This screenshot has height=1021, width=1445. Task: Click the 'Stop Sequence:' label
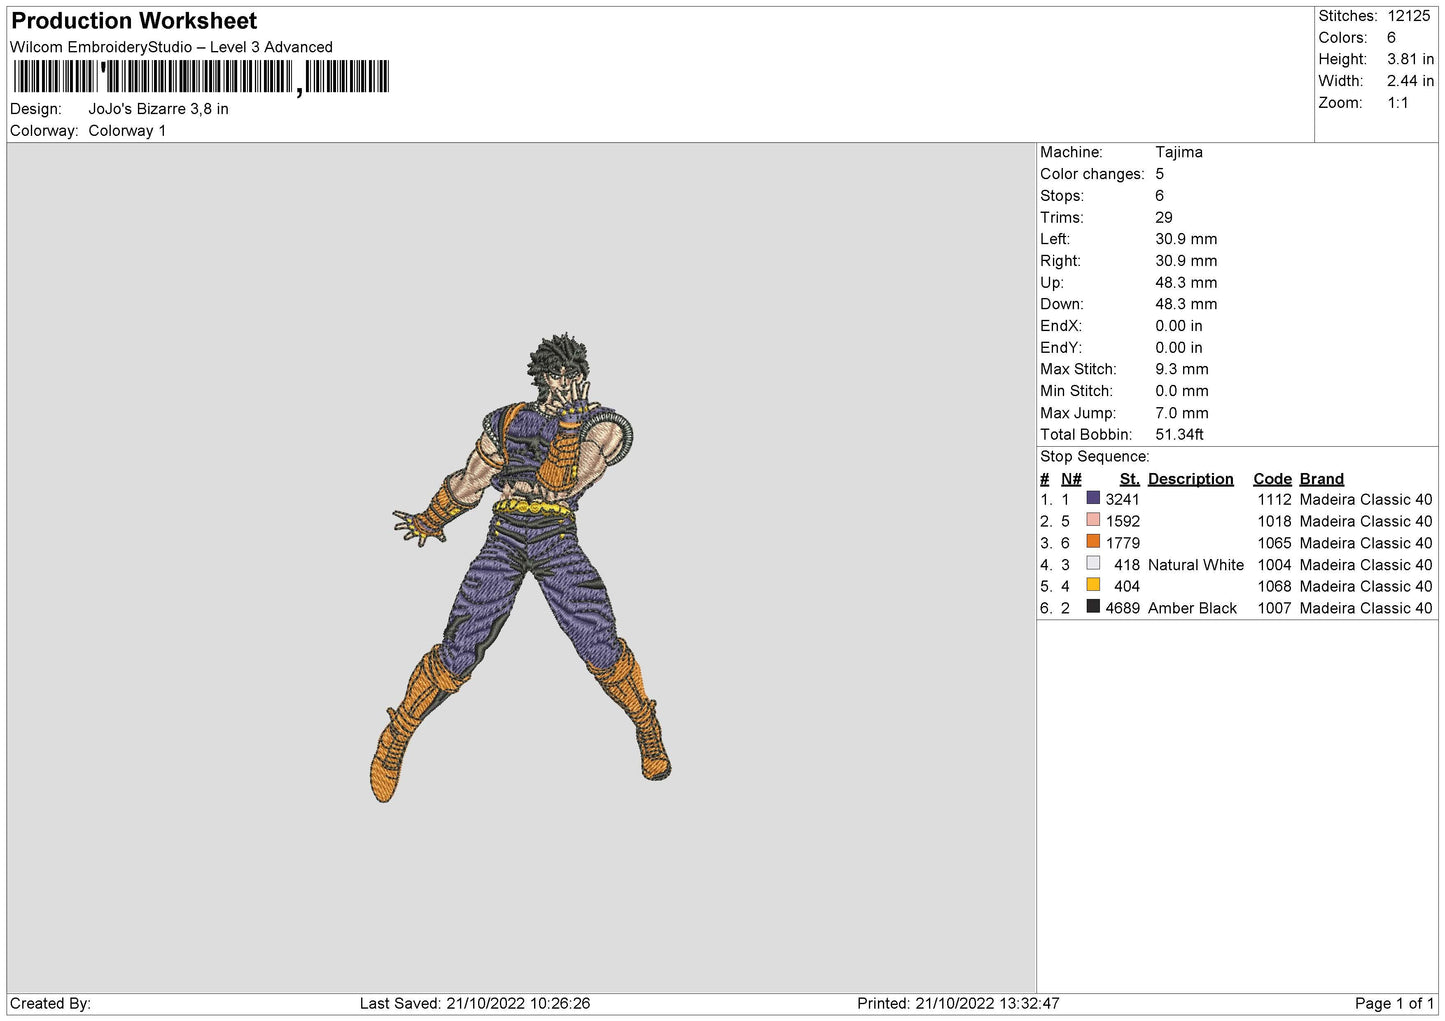coord(1094,456)
